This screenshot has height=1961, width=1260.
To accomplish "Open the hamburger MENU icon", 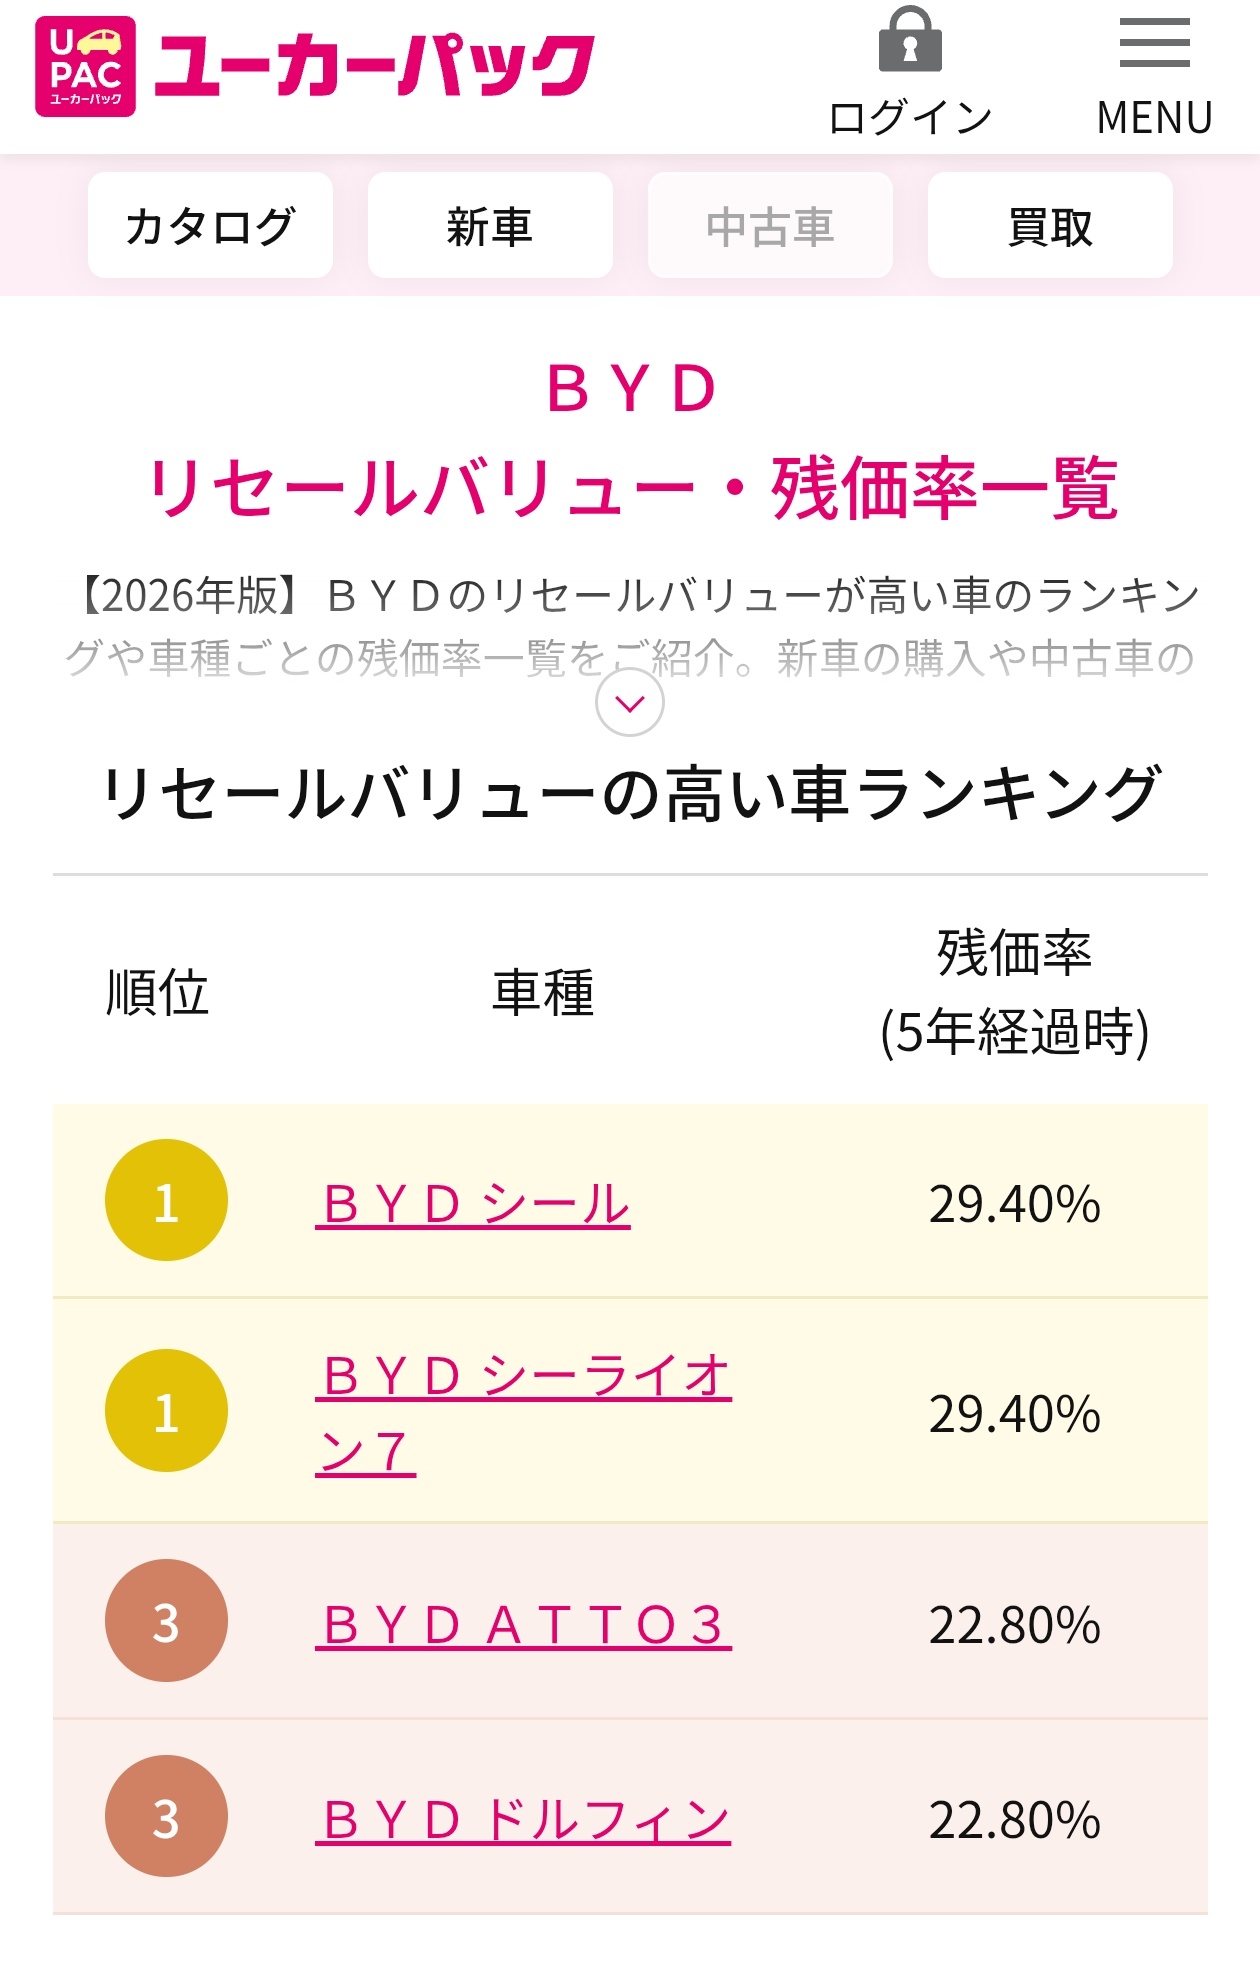I will pos(1155,43).
